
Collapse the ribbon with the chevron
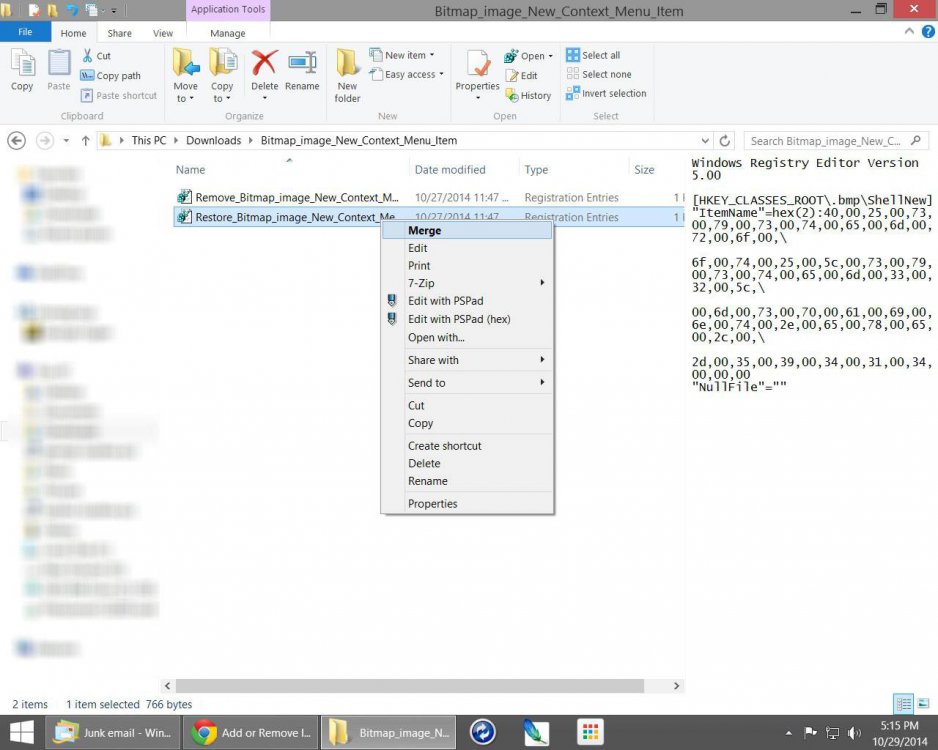tap(909, 31)
